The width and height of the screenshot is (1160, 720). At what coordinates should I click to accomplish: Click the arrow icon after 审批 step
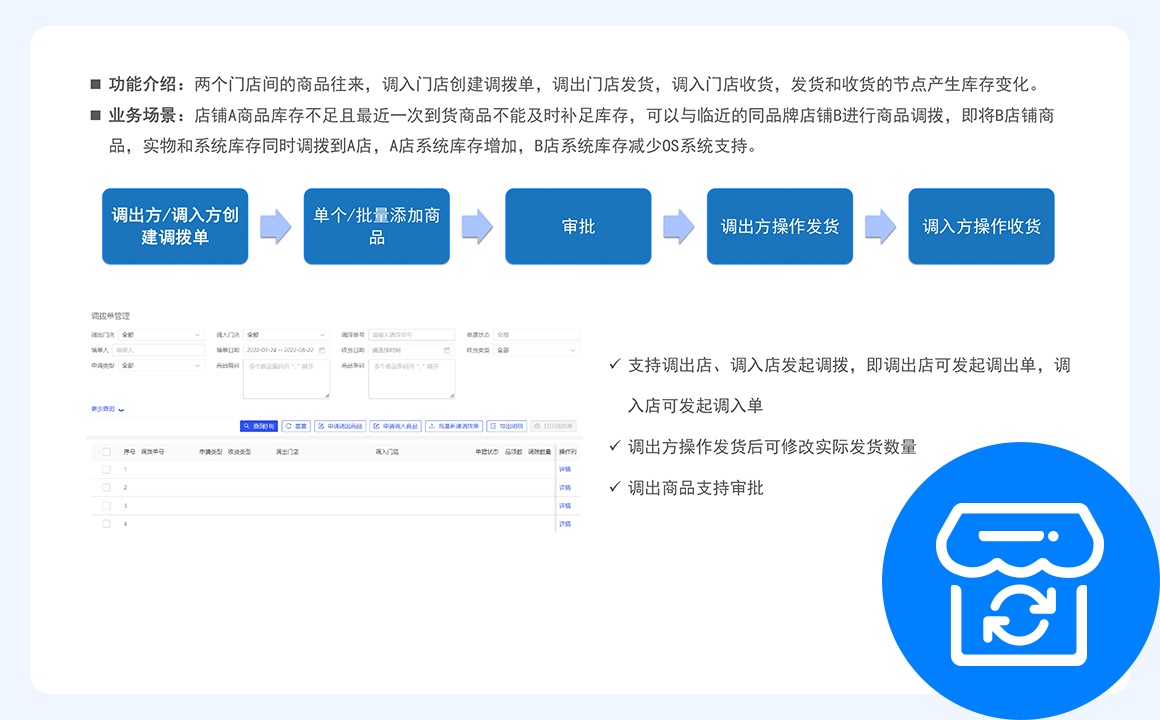[679, 226]
